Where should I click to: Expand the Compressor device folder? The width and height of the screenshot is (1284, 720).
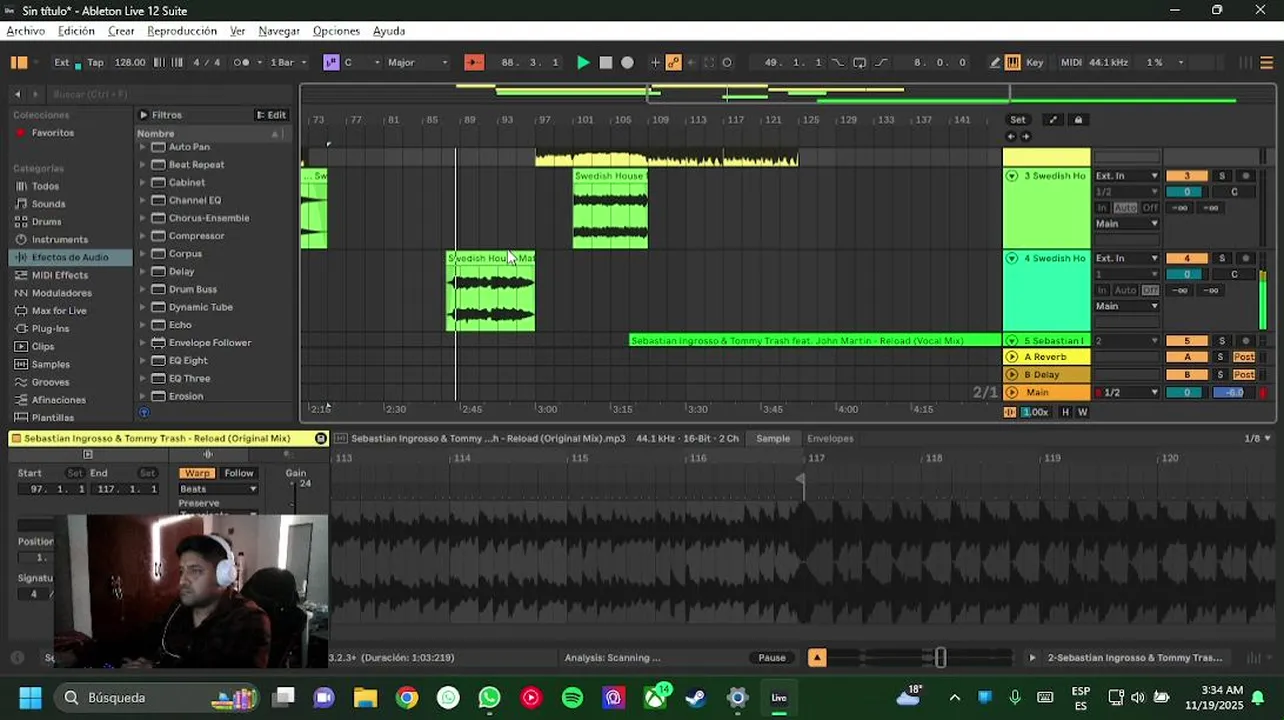[x=143, y=236]
